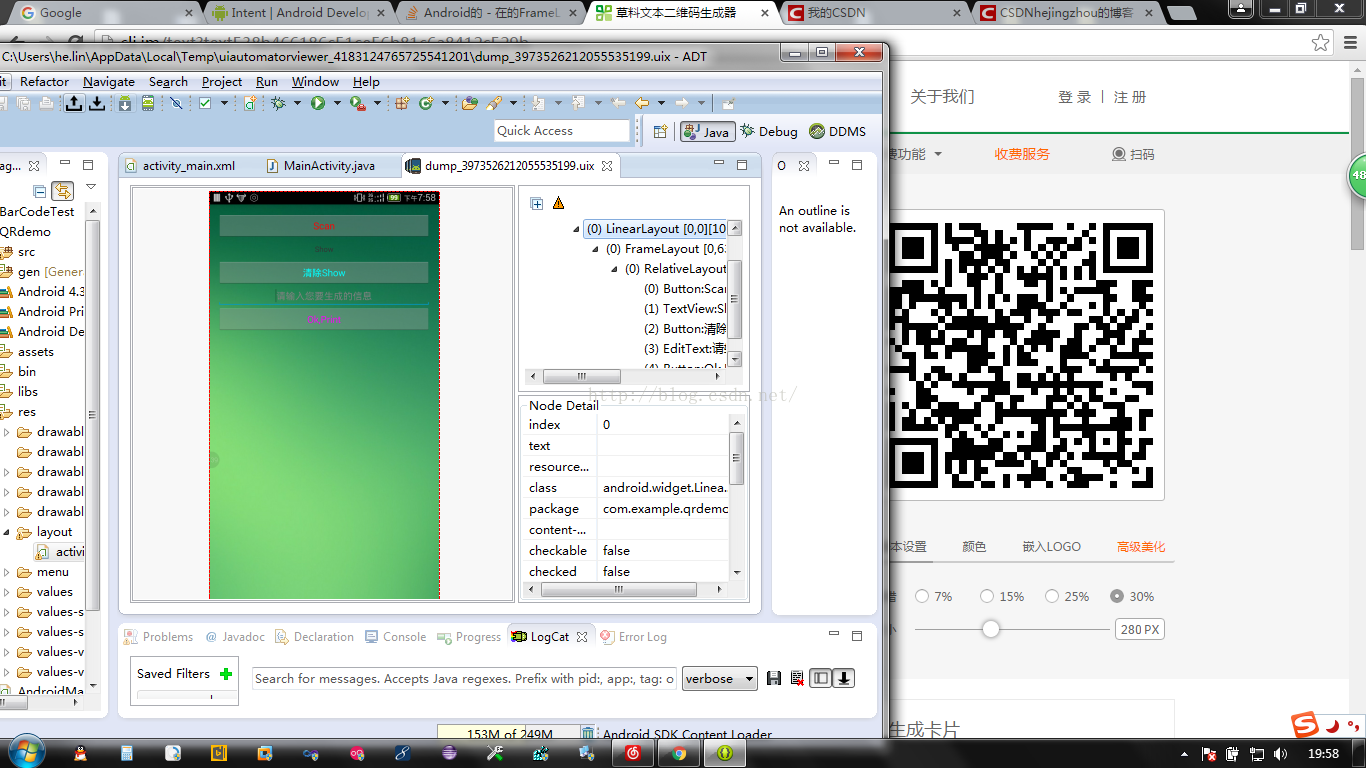Click the Debug bug toolbar icon
This screenshot has width=1366, height=768.
[278, 103]
